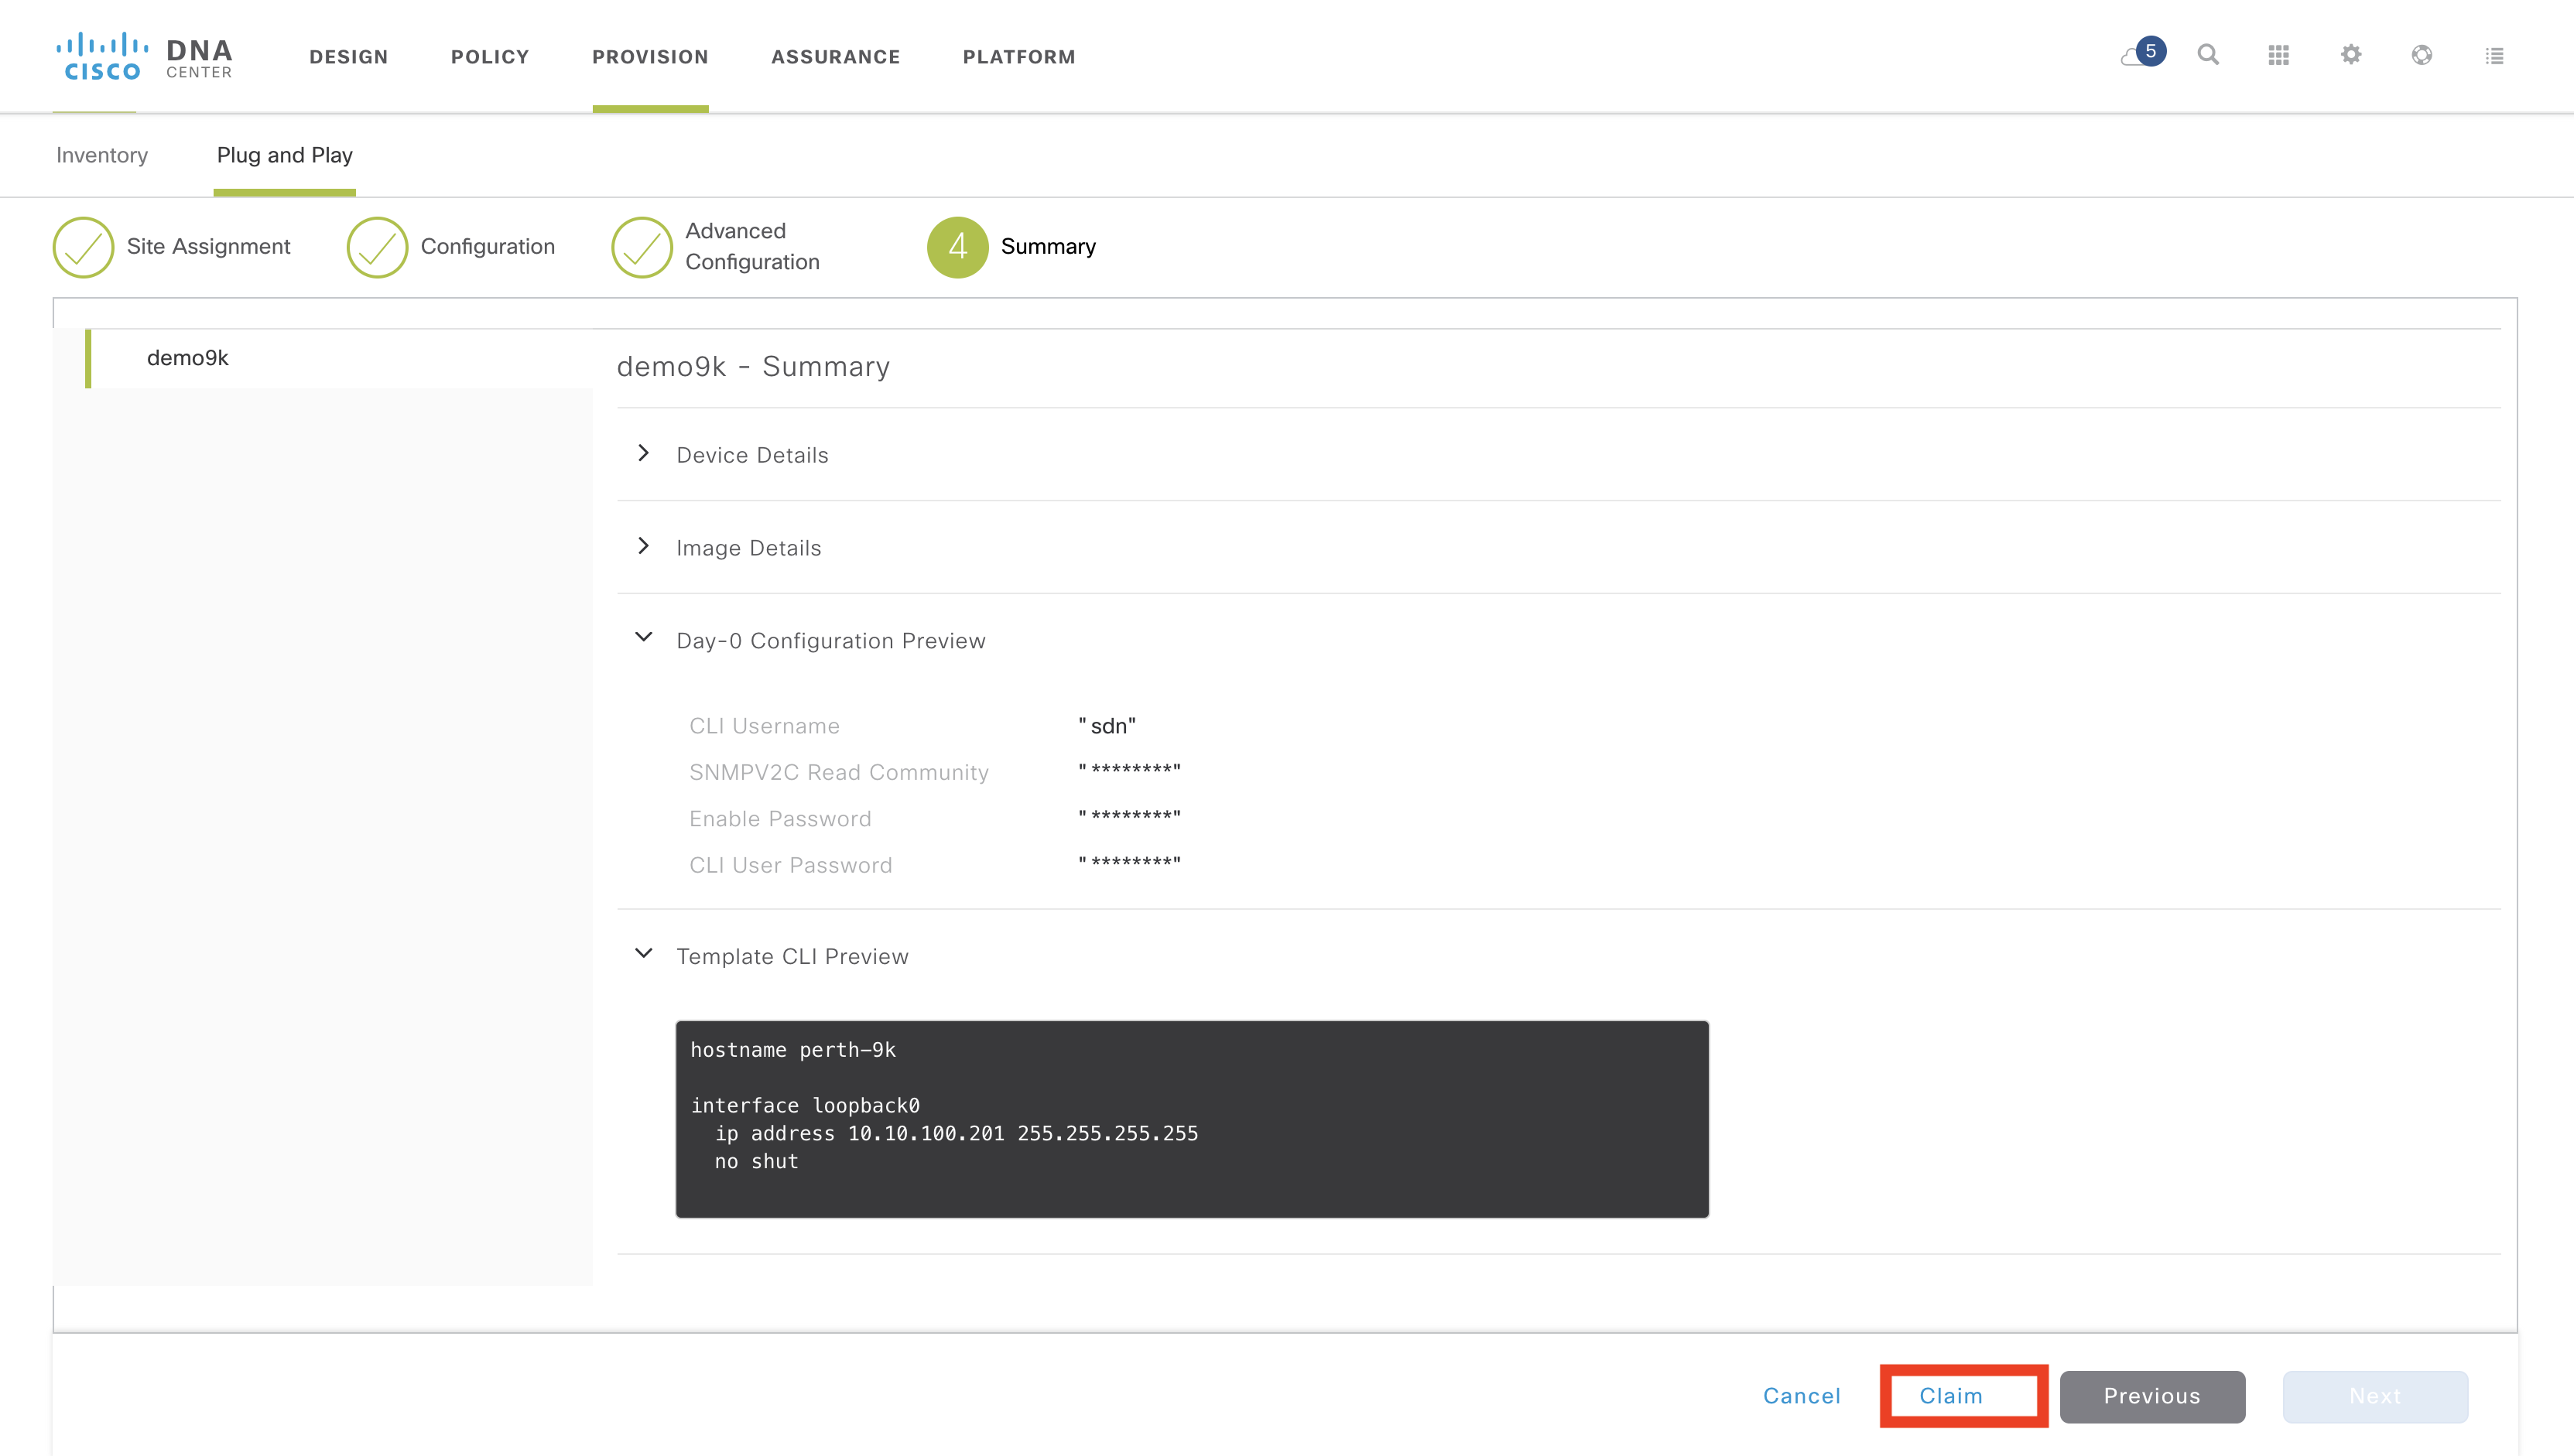This screenshot has width=2574, height=1456.
Task: Open the task list icon
Action: 2494,56
